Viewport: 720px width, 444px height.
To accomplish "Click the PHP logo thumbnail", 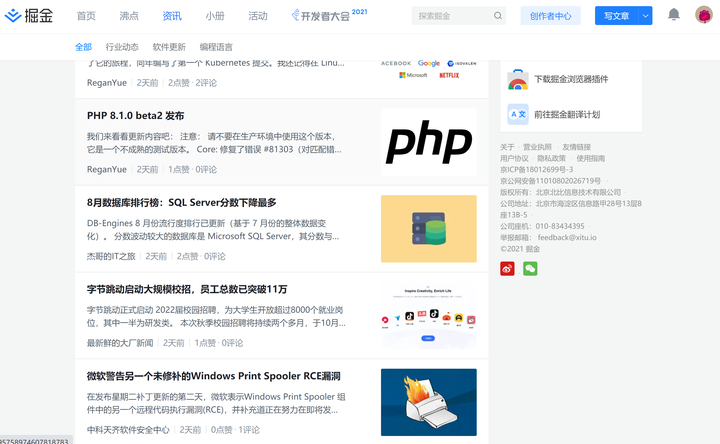I will coord(429,142).
